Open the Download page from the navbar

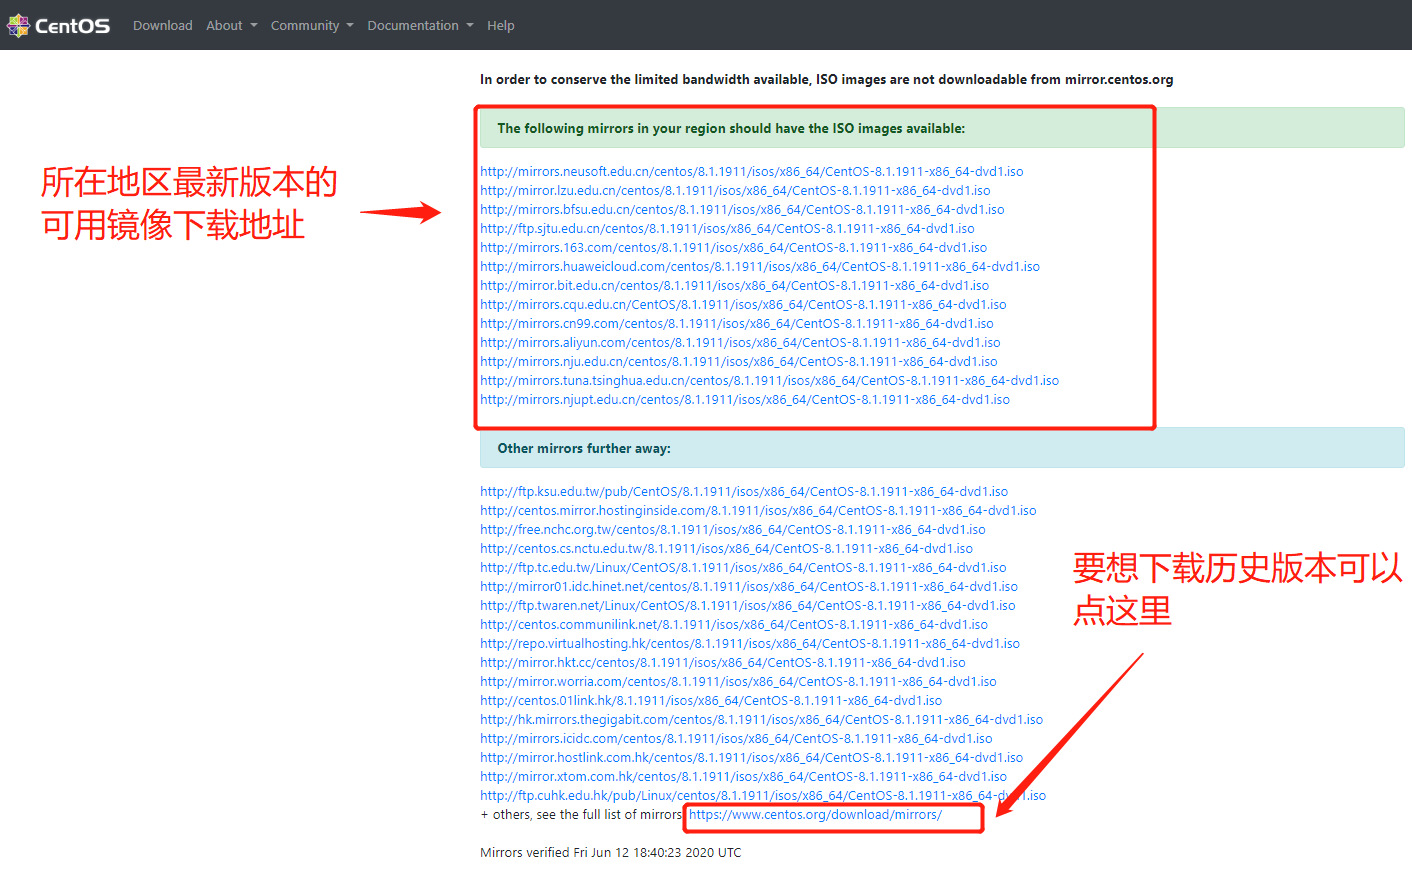pos(162,25)
